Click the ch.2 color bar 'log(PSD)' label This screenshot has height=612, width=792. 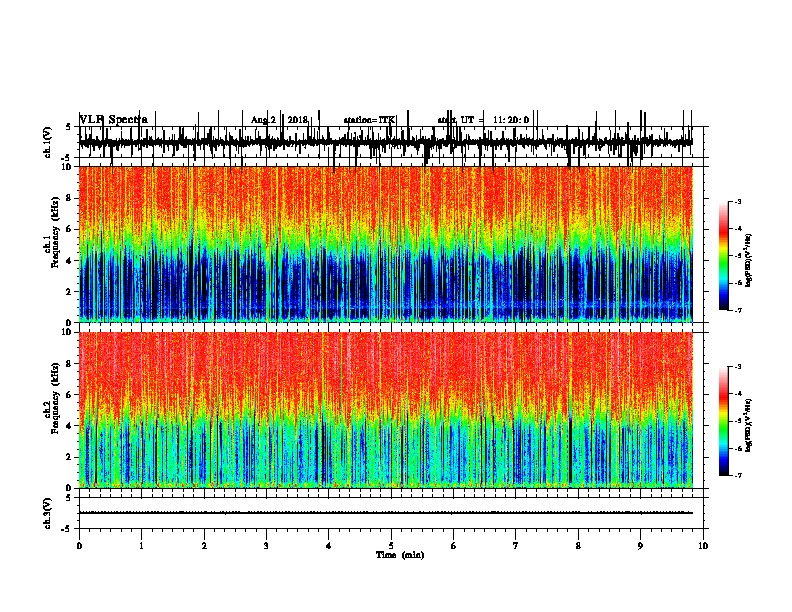point(748,425)
